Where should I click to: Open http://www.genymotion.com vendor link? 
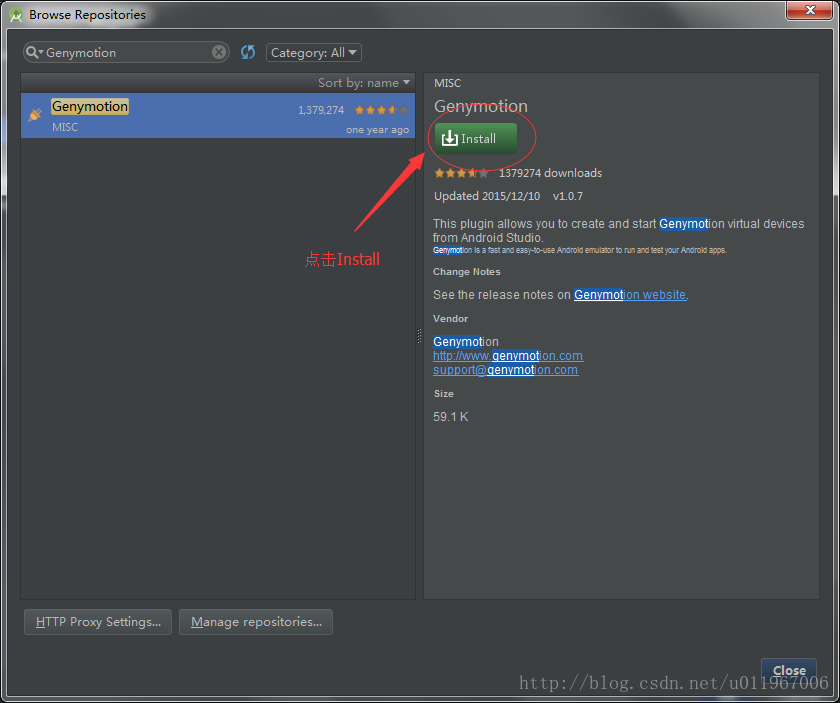pos(508,356)
